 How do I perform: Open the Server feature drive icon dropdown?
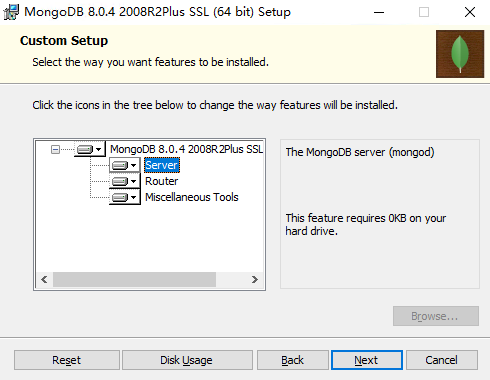click(x=125, y=165)
